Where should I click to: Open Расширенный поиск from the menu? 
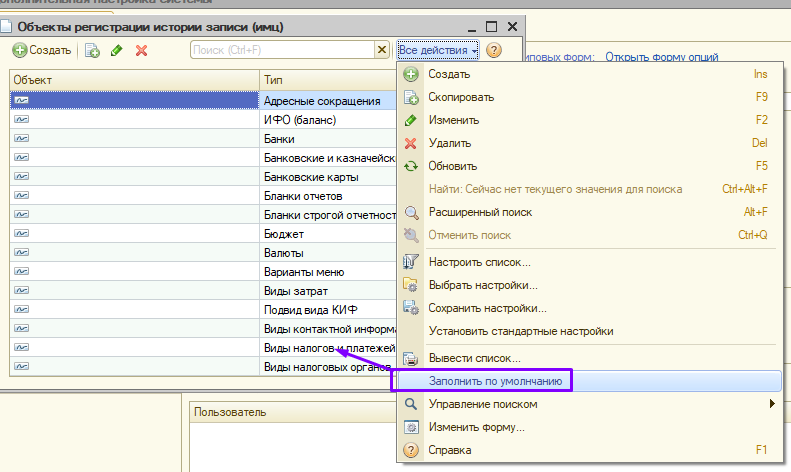[480, 212]
